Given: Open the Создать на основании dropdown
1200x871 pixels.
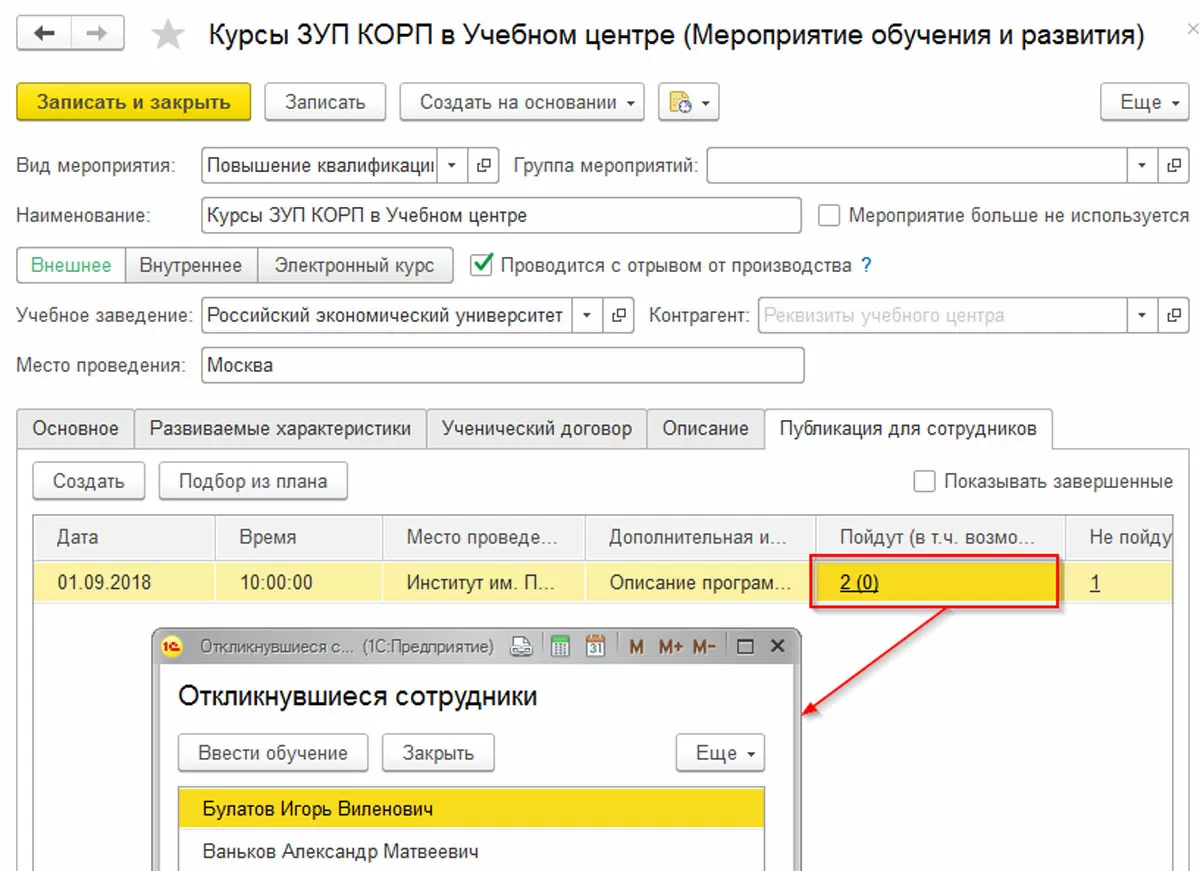Looking at the screenshot, I should click(x=522, y=102).
